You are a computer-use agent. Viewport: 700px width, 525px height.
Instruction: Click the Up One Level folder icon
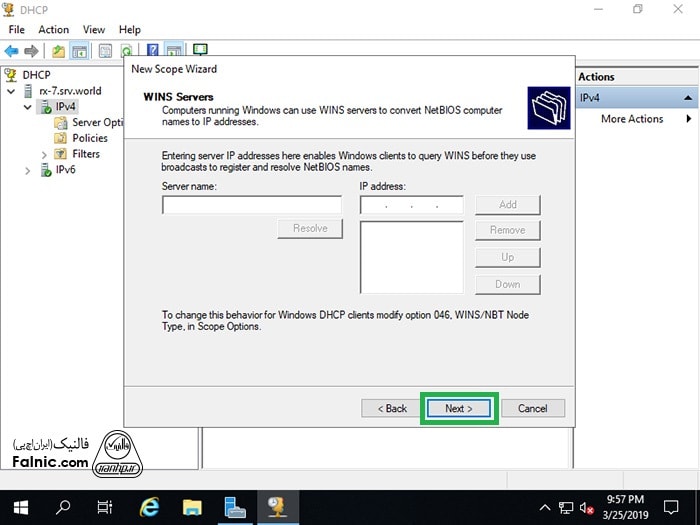58,50
